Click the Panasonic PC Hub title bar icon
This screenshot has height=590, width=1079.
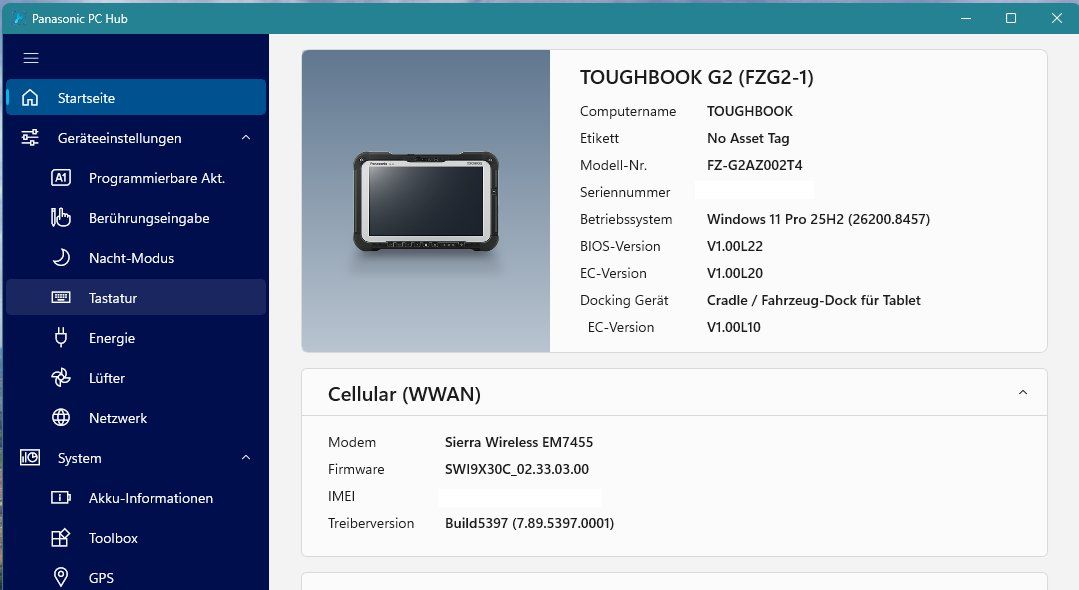pyautogui.click(x=19, y=18)
